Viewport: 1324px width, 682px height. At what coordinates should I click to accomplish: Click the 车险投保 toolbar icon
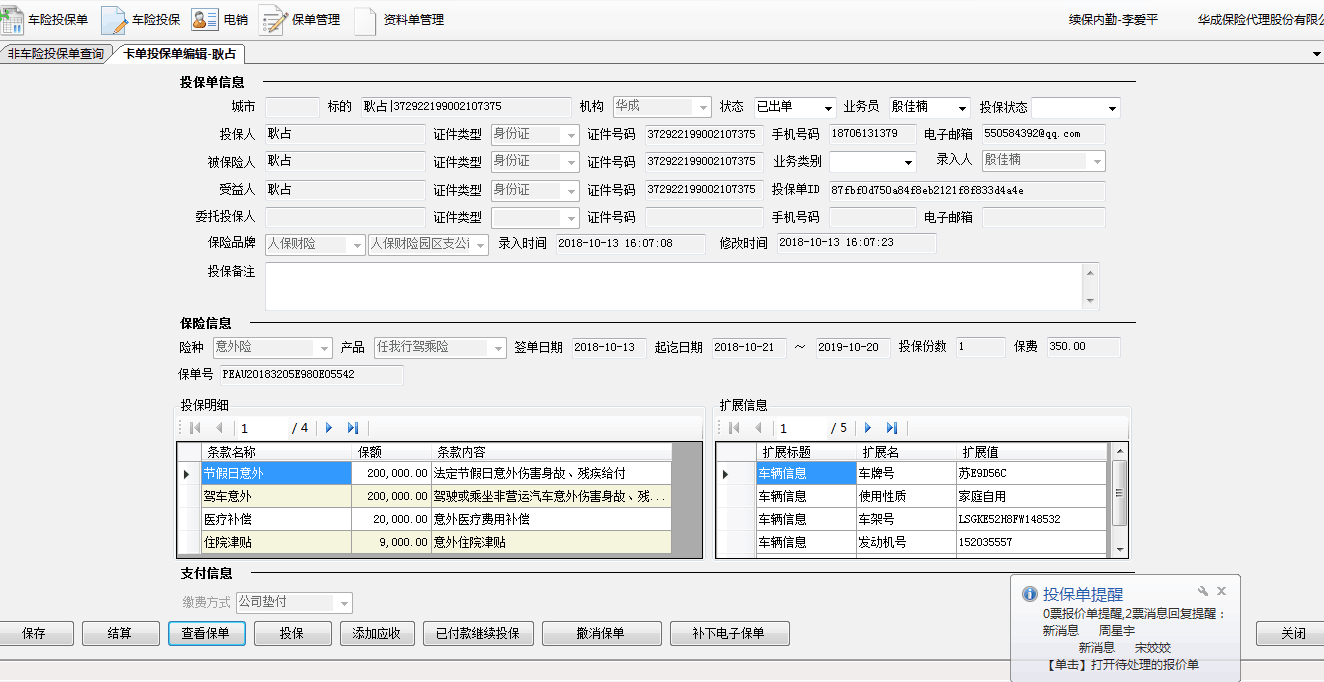tap(114, 19)
